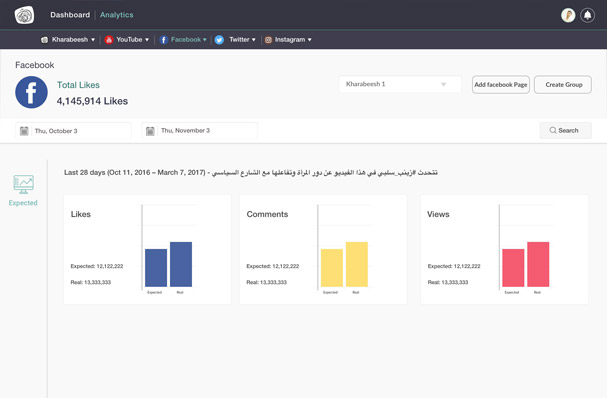Go to the Dashboard tab
607x398 pixels.
70,15
